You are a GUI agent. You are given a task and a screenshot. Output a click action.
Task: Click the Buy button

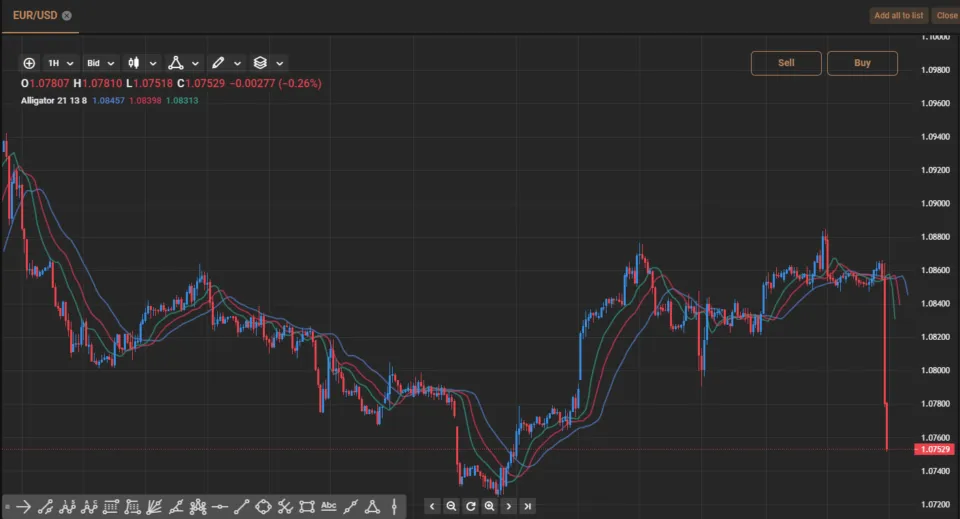(x=862, y=63)
